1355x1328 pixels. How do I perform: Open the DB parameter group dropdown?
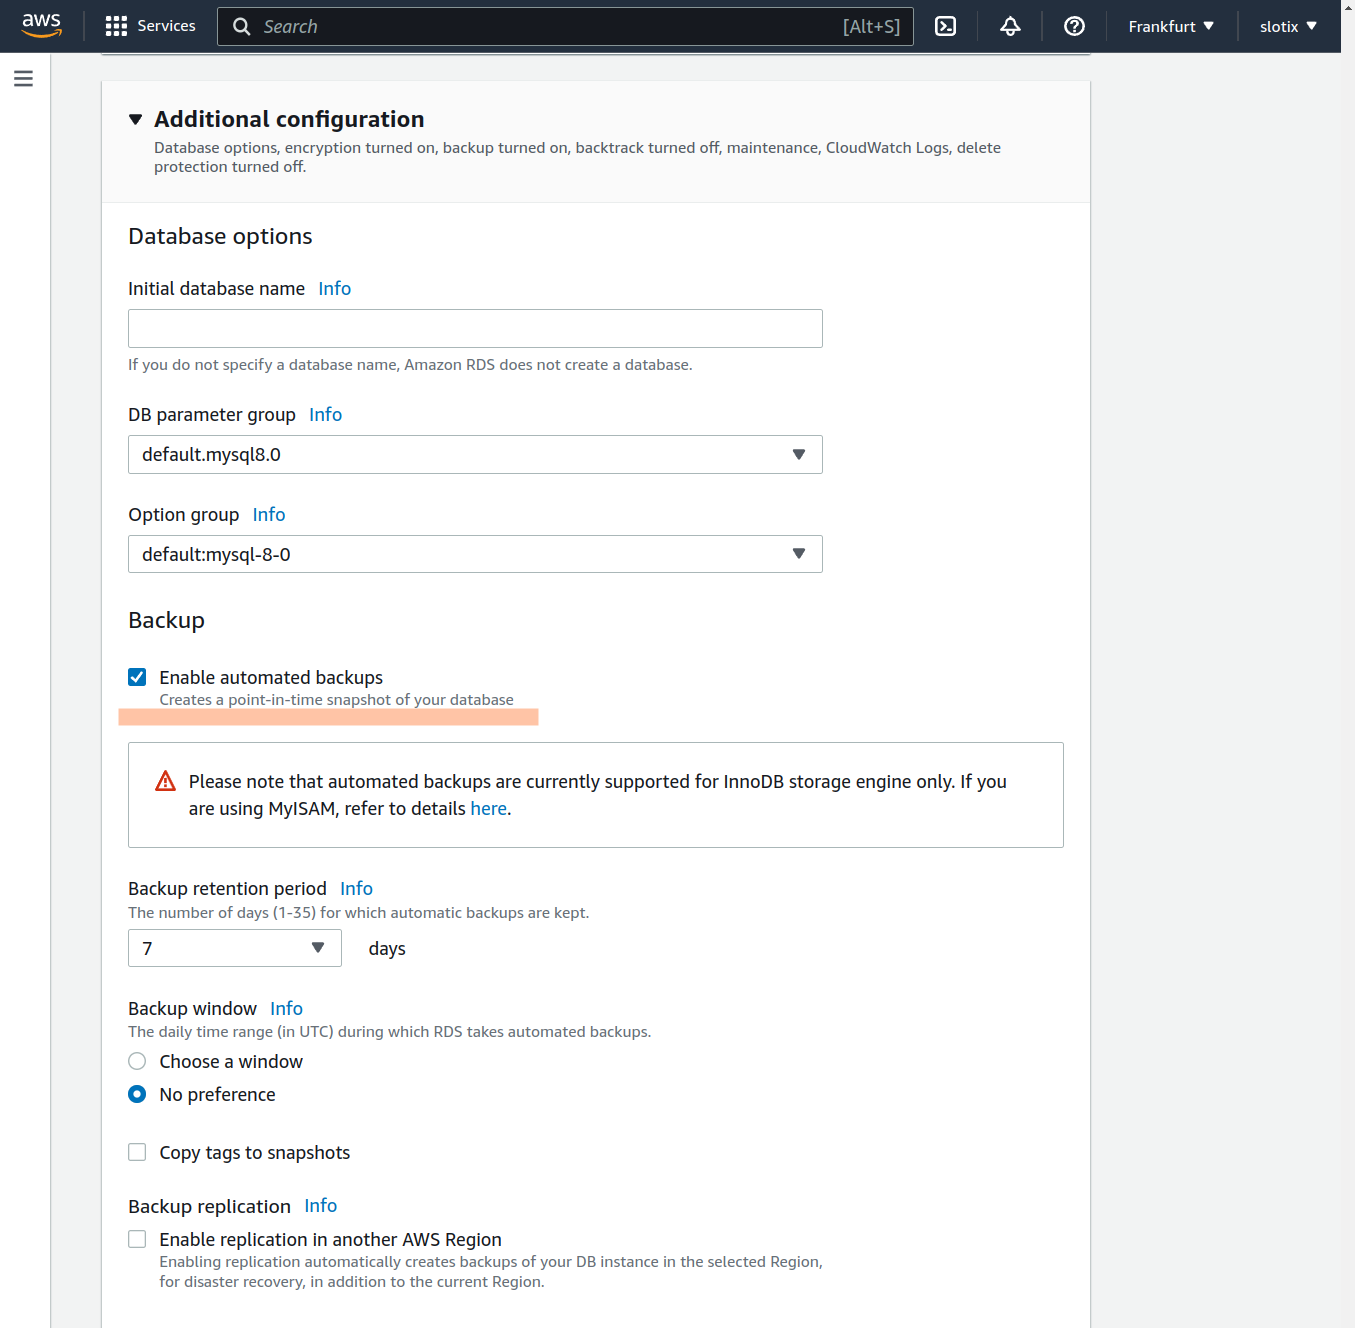[x=475, y=454]
